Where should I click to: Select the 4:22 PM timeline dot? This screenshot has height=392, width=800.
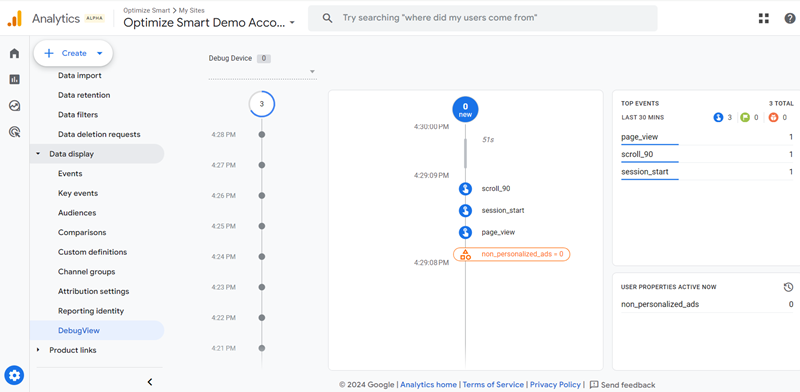(x=262, y=317)
